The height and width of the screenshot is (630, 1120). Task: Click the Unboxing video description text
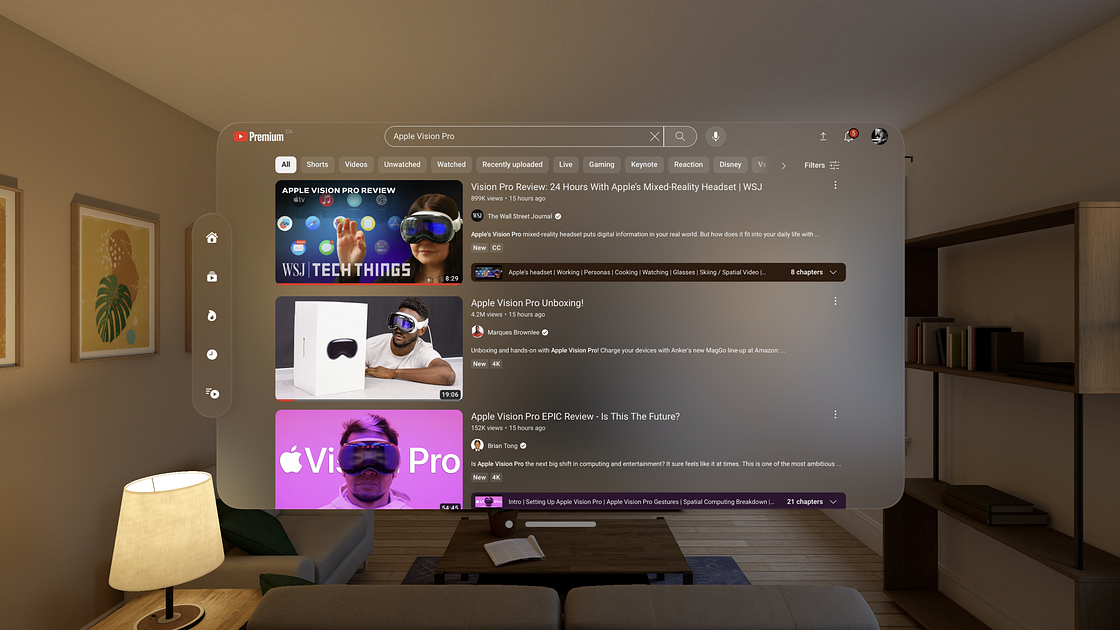point(628,351)
